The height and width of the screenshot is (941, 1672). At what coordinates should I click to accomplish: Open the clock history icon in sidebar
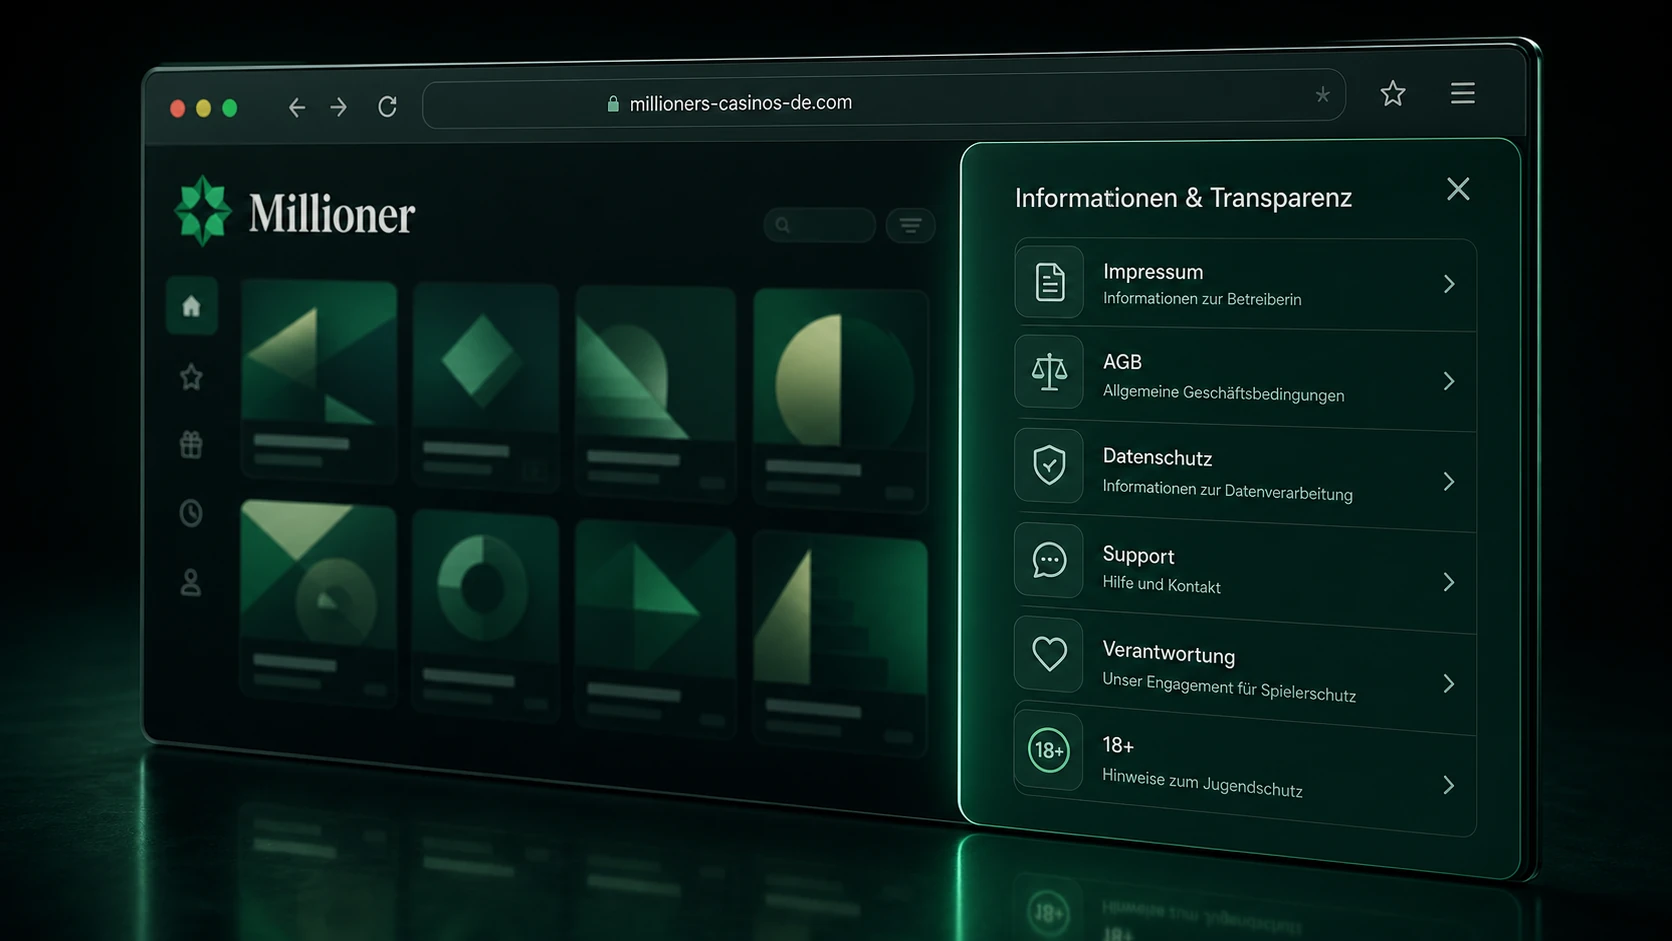pos(191,513)
